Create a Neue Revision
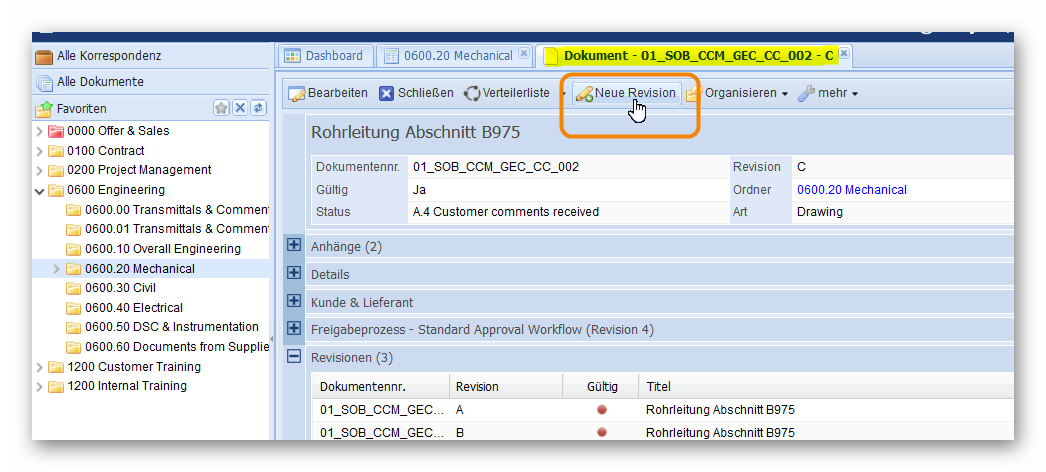The width and height of the screenshot is (1046, 472). click(626, 93)
